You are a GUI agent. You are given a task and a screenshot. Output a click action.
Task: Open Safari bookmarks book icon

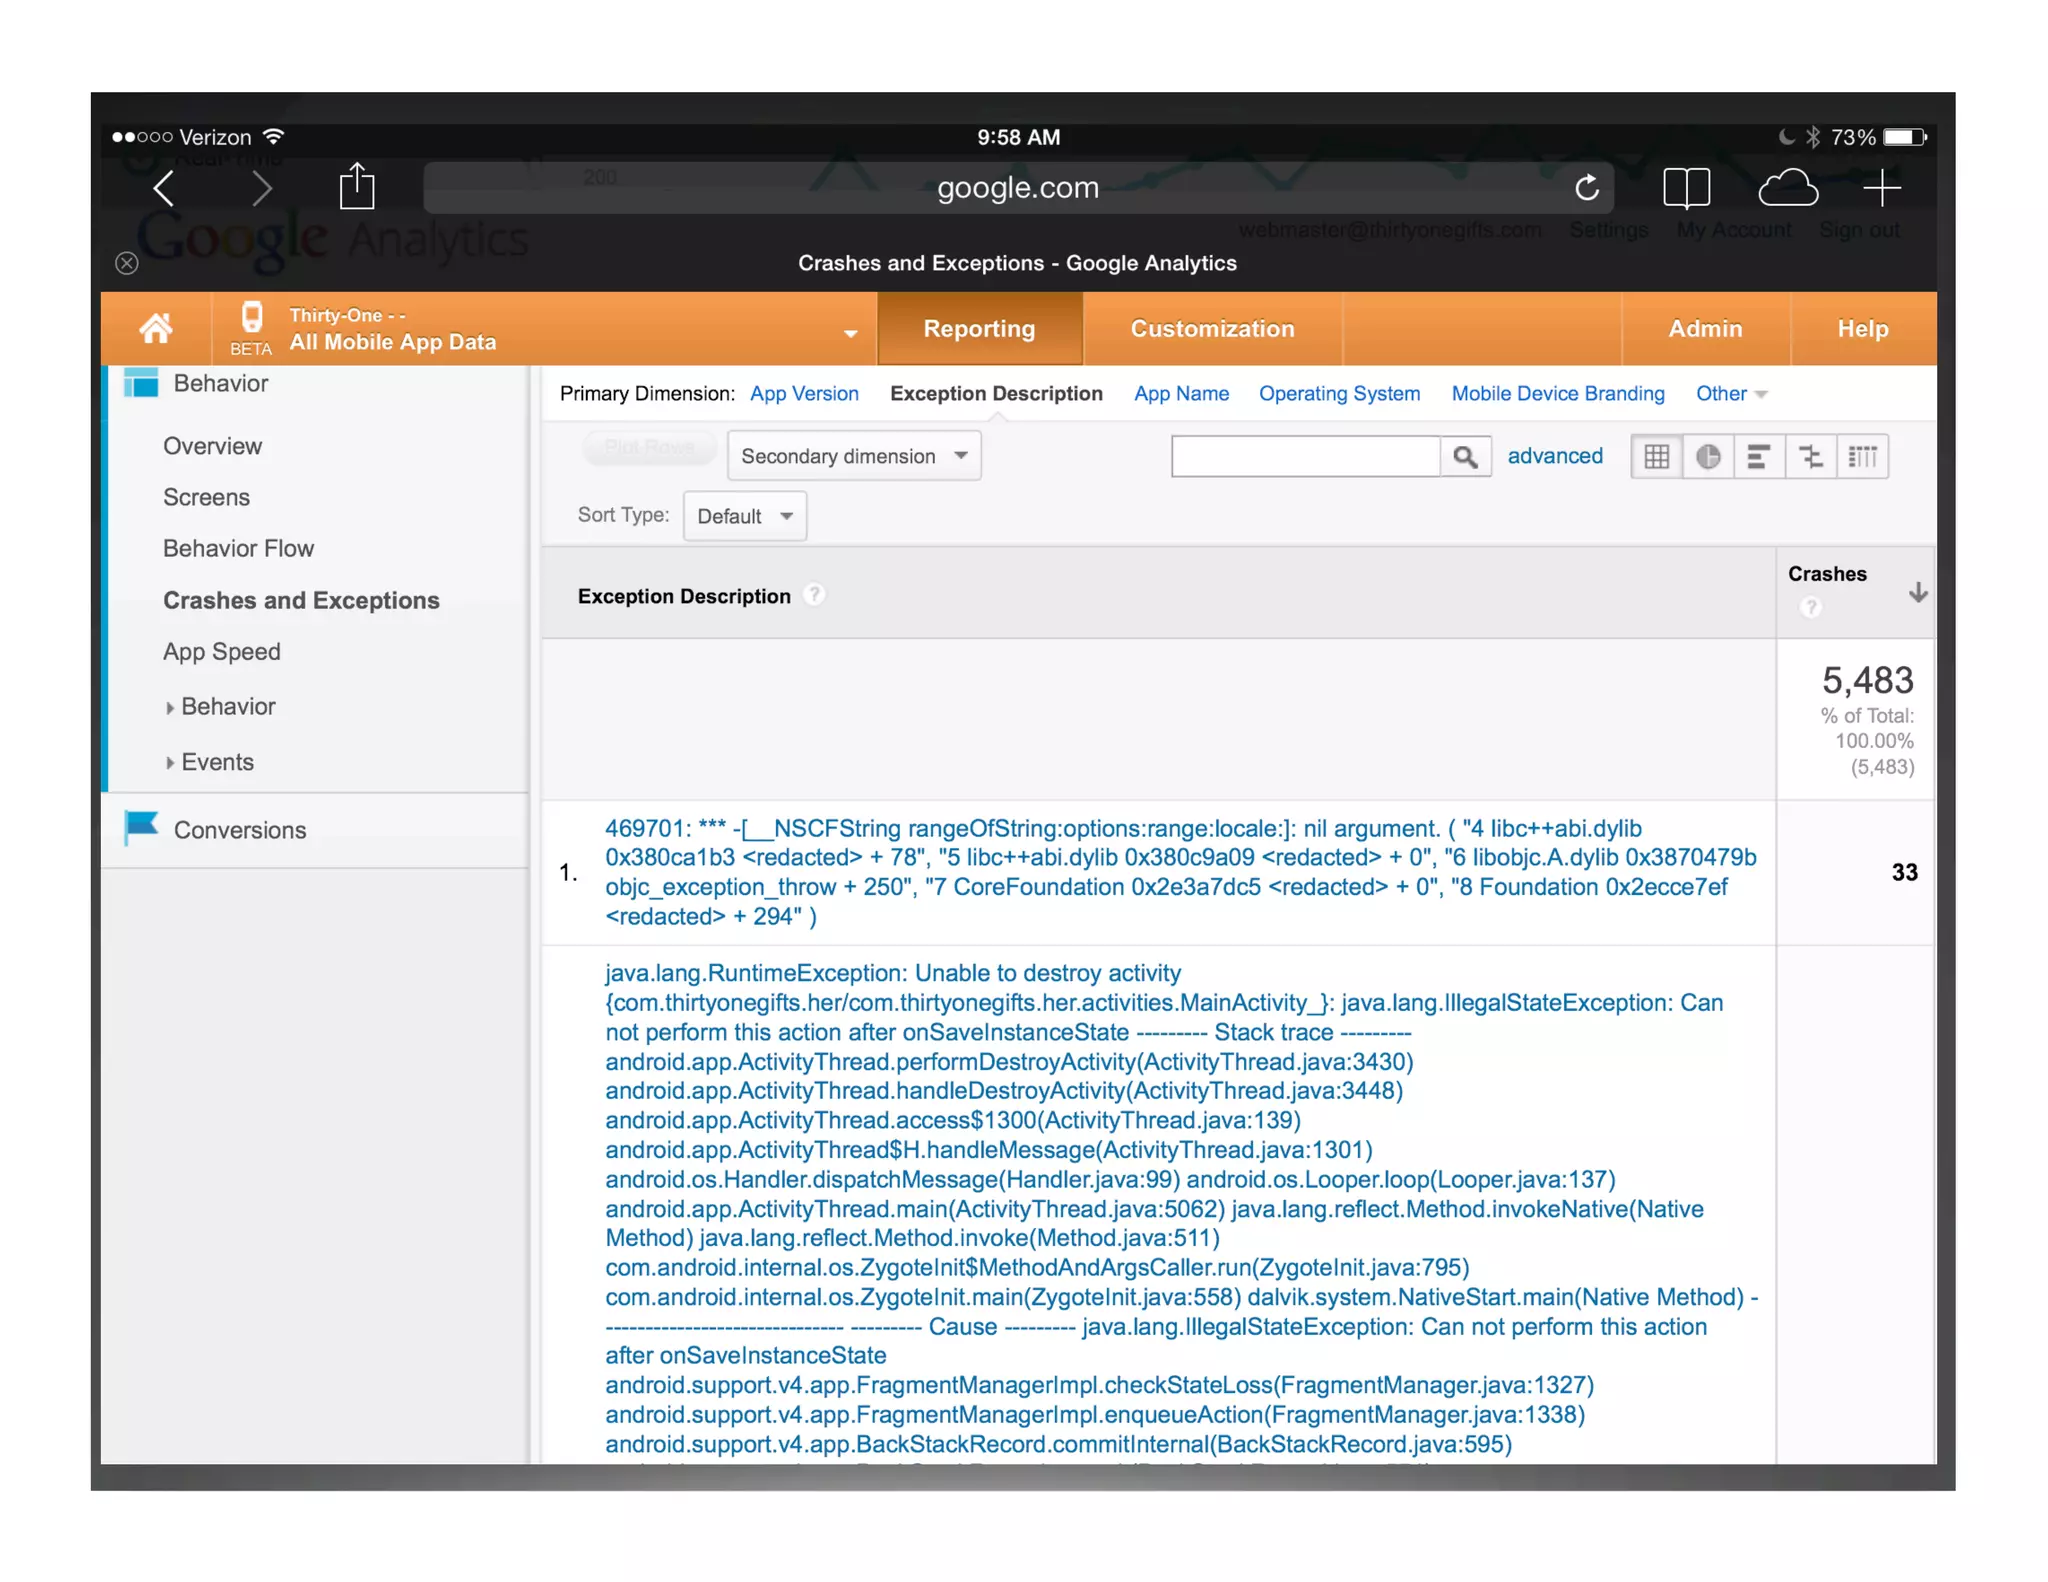tap(1686, 188)
